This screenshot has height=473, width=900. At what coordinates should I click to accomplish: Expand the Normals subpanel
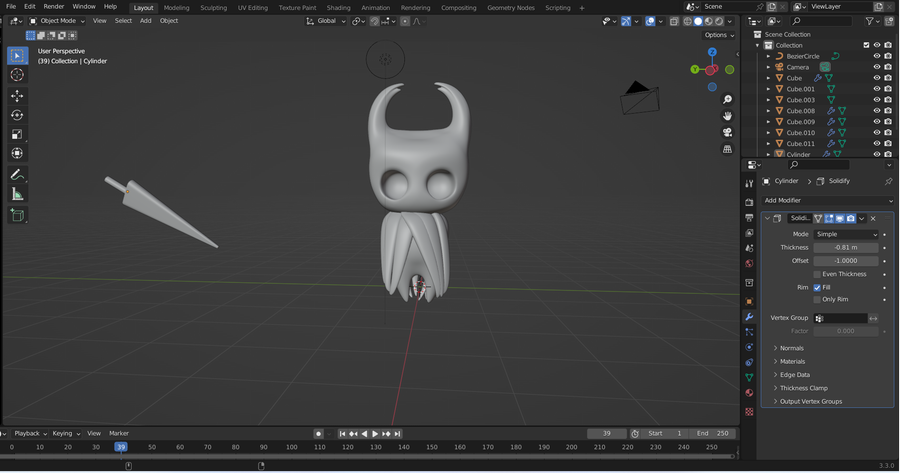792,348
